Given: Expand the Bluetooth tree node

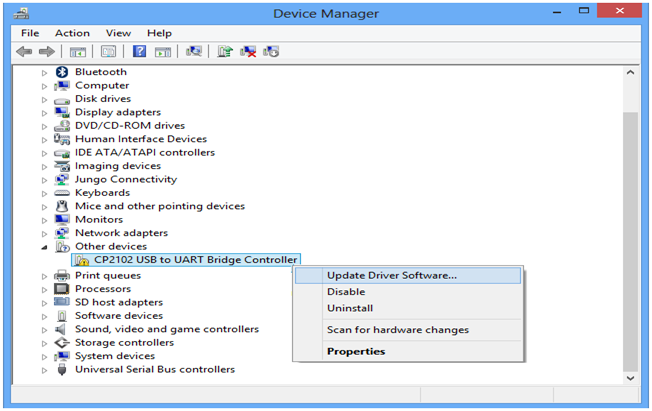Looking at the screenshot, I should coord(44,72).
